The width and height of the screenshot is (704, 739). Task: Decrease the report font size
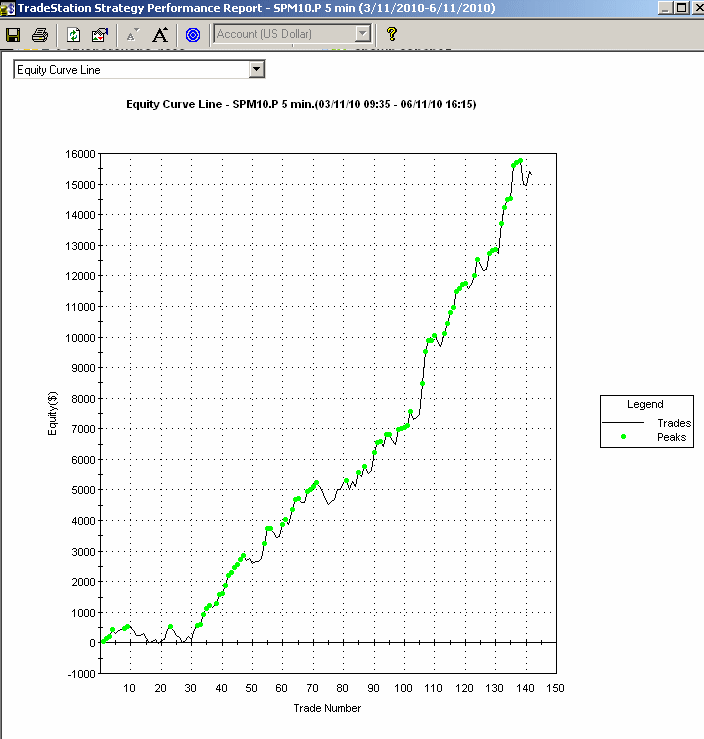(x=133, y=34)
